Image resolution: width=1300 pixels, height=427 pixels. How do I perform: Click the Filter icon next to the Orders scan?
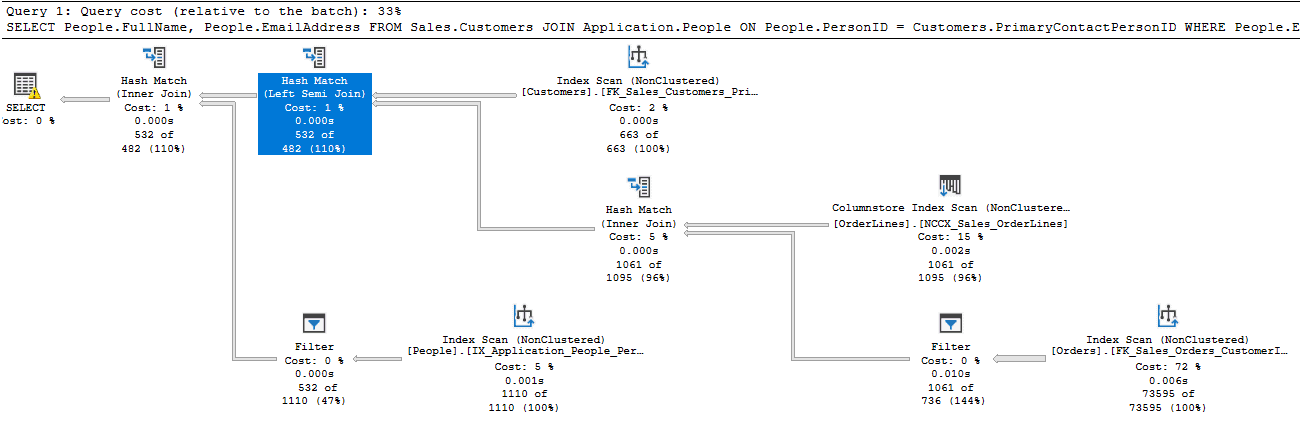(950, 323)
